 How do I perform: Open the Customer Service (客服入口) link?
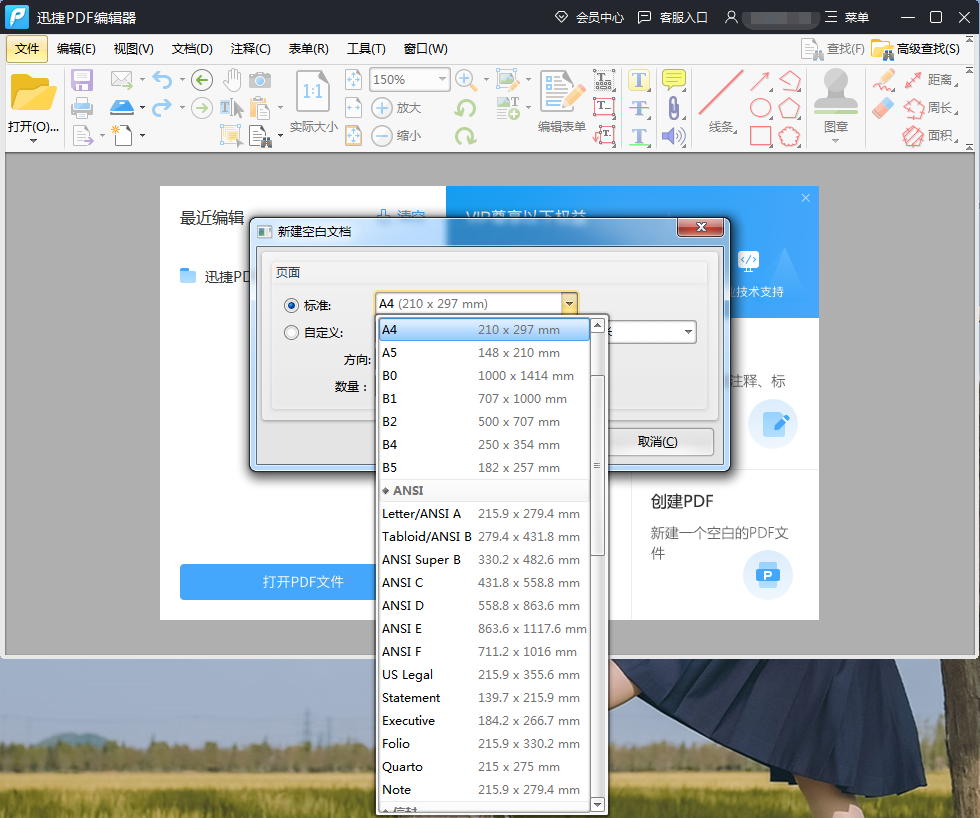pos(672,17)
